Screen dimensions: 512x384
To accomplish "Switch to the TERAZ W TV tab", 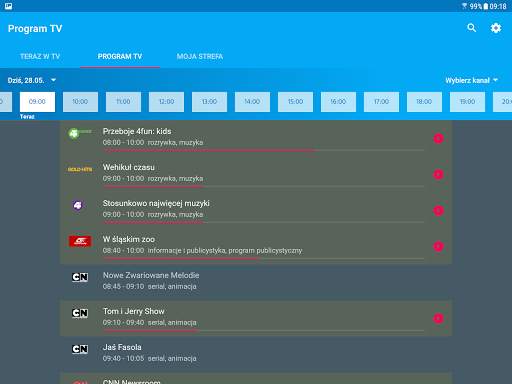I will pos(40,56).
